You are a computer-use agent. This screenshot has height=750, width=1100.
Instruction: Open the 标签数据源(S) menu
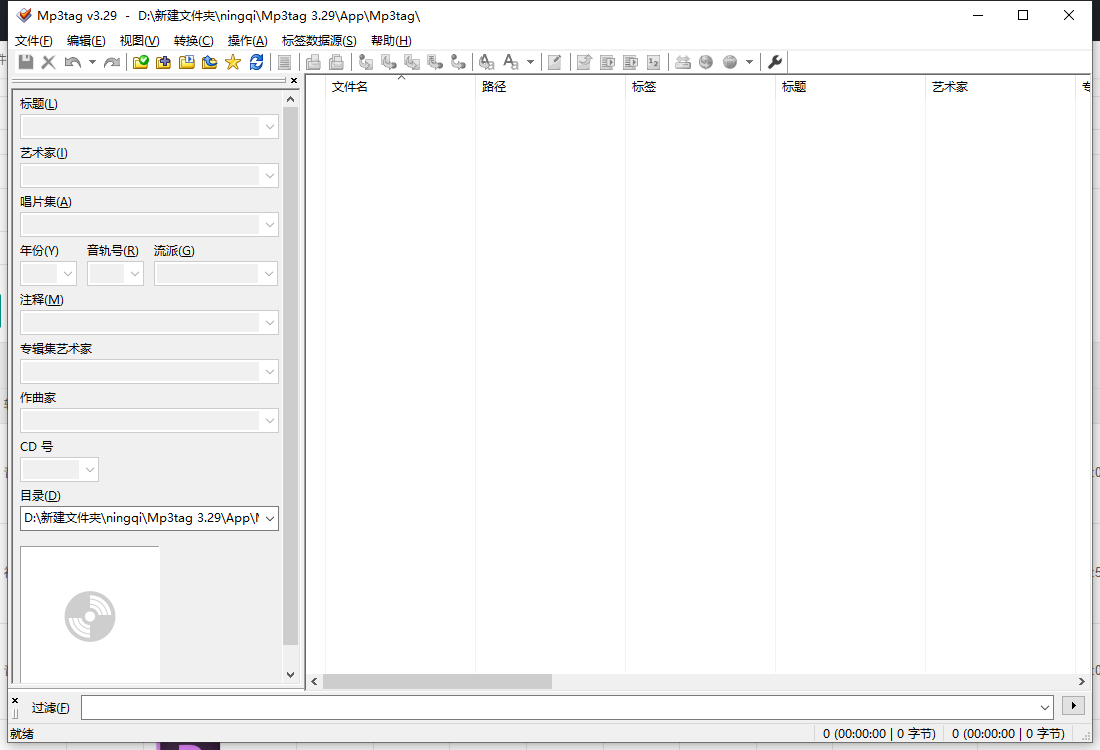pyautogui.click(x=319, y=41)
